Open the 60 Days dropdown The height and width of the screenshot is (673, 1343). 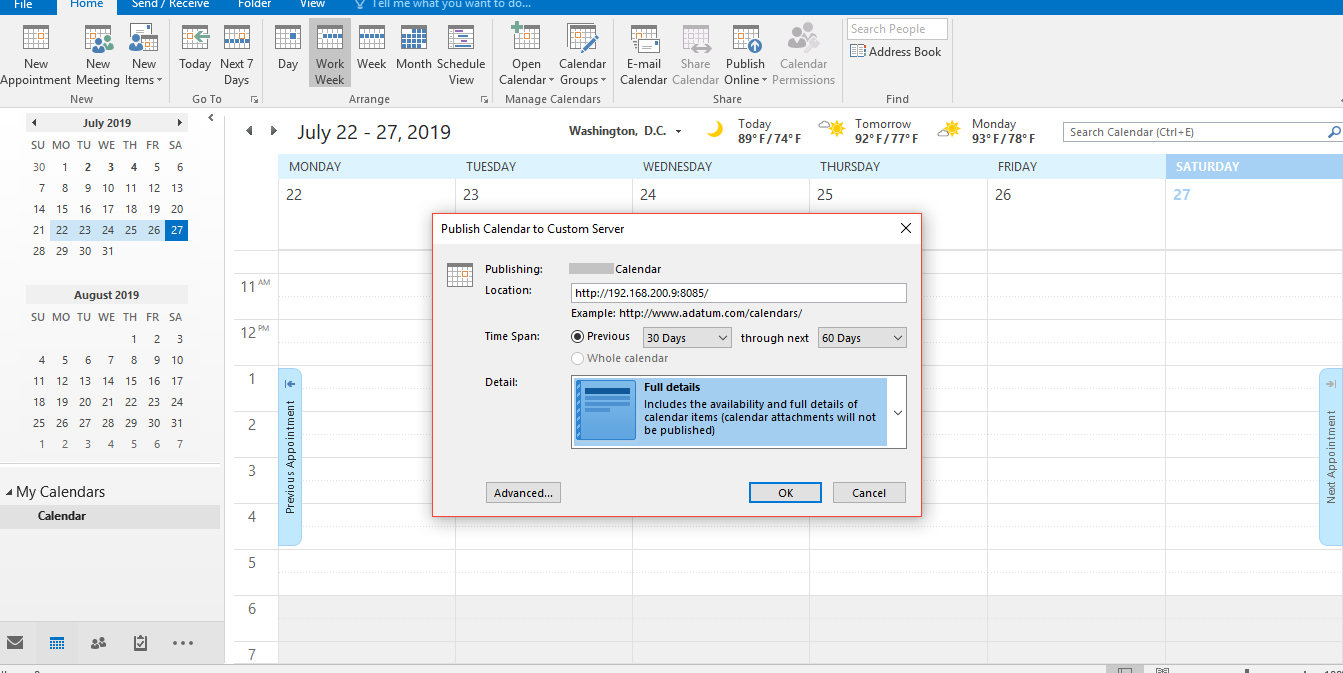coord(862,338)
